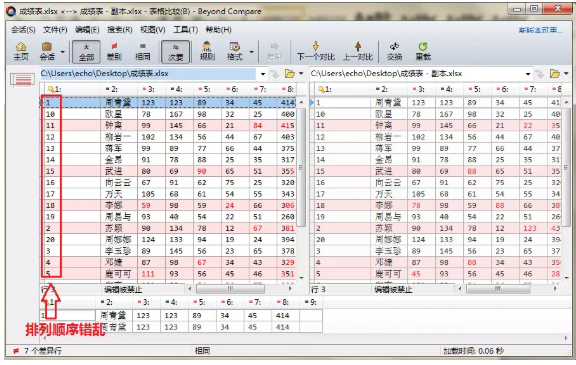
Task: Swap sides with the 交换 icon
Action: pos(394,51)
